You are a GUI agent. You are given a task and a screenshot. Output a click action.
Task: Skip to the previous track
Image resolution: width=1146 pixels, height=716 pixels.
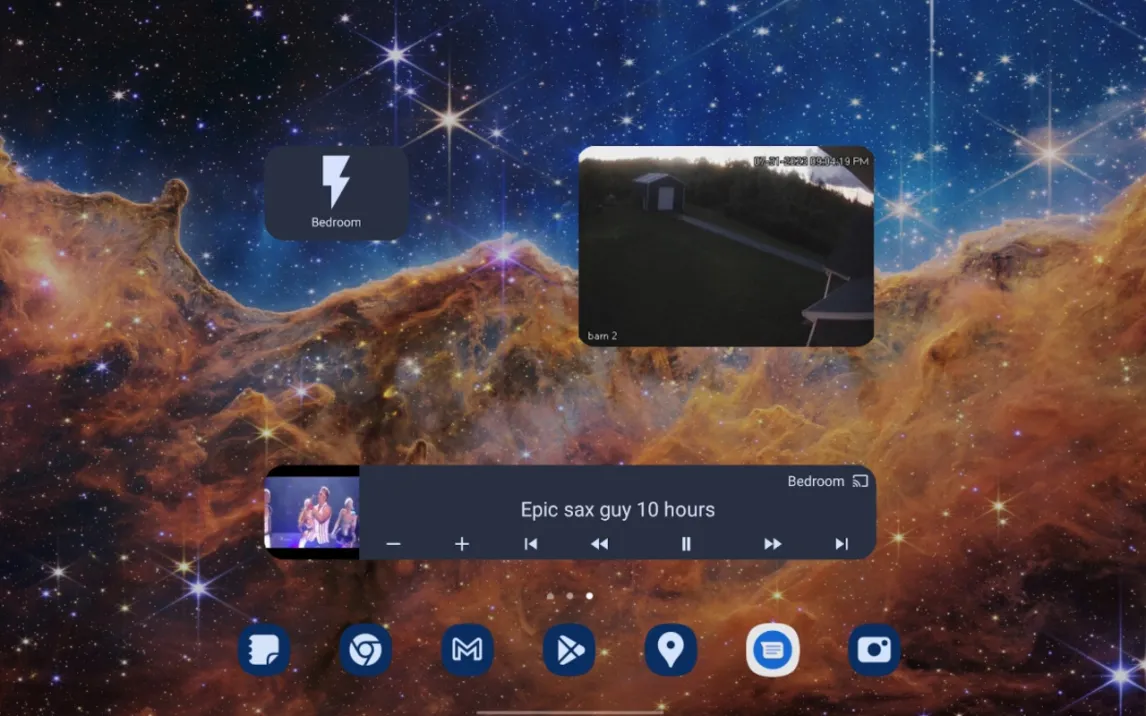point(531,544)
